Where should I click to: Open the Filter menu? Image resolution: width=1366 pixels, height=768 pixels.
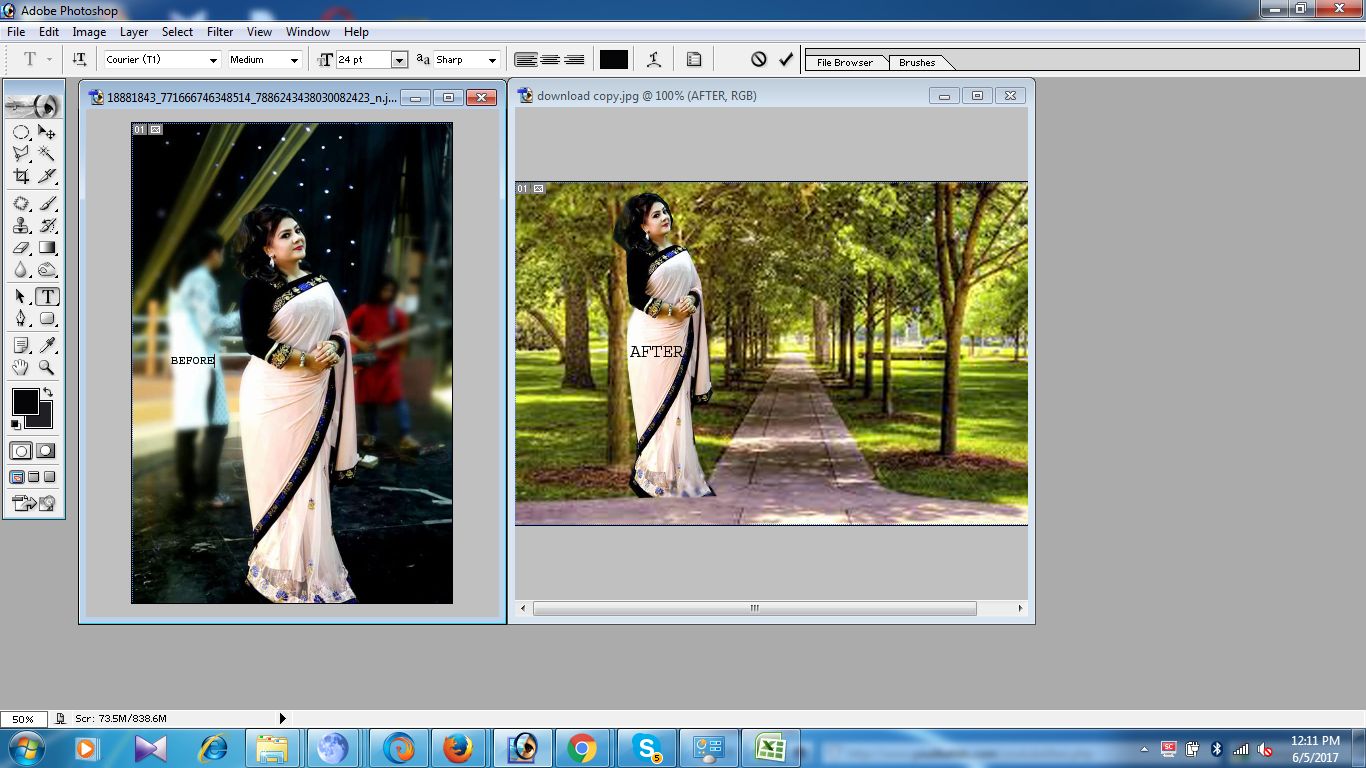tap(219, 31)
